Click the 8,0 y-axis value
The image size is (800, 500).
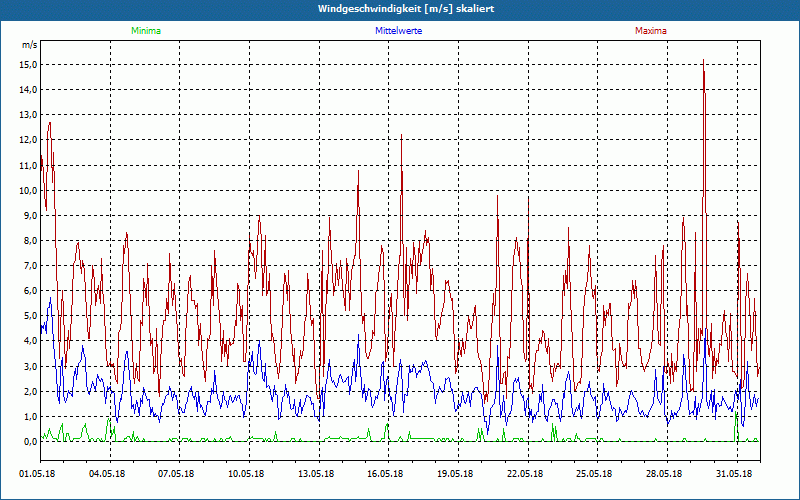[31, 241]
